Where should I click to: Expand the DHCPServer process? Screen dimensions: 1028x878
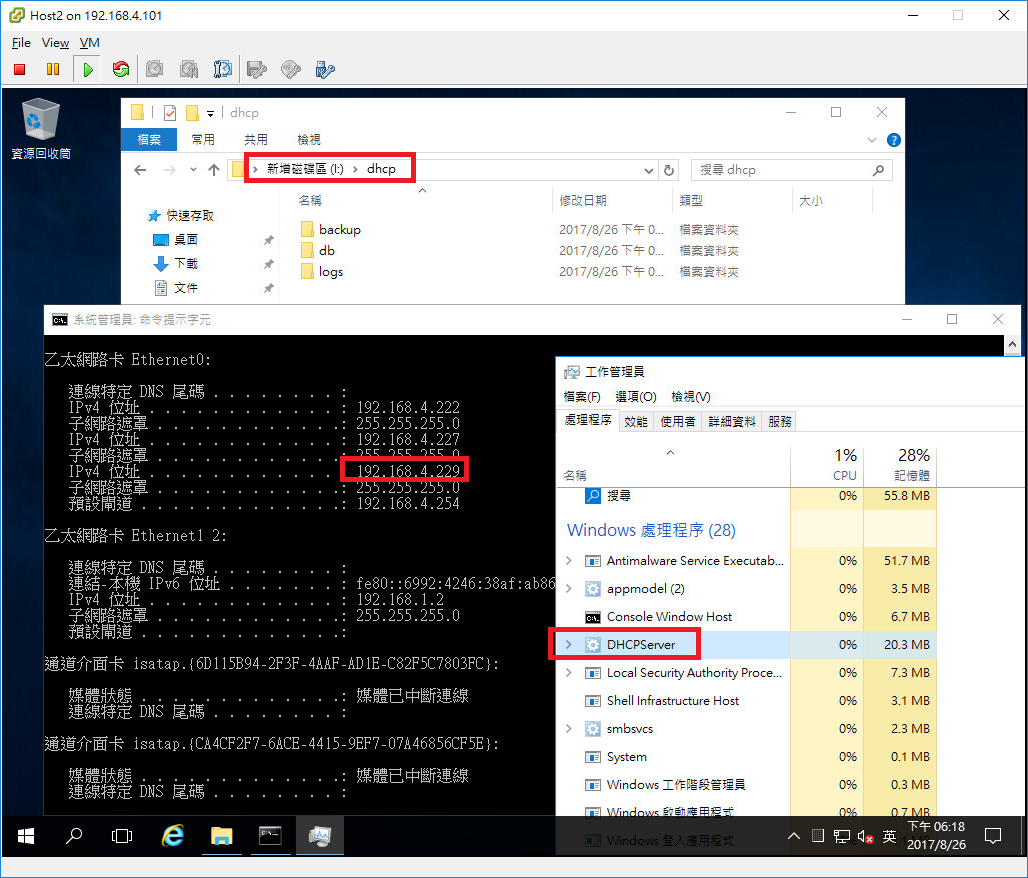pos(568,645)
